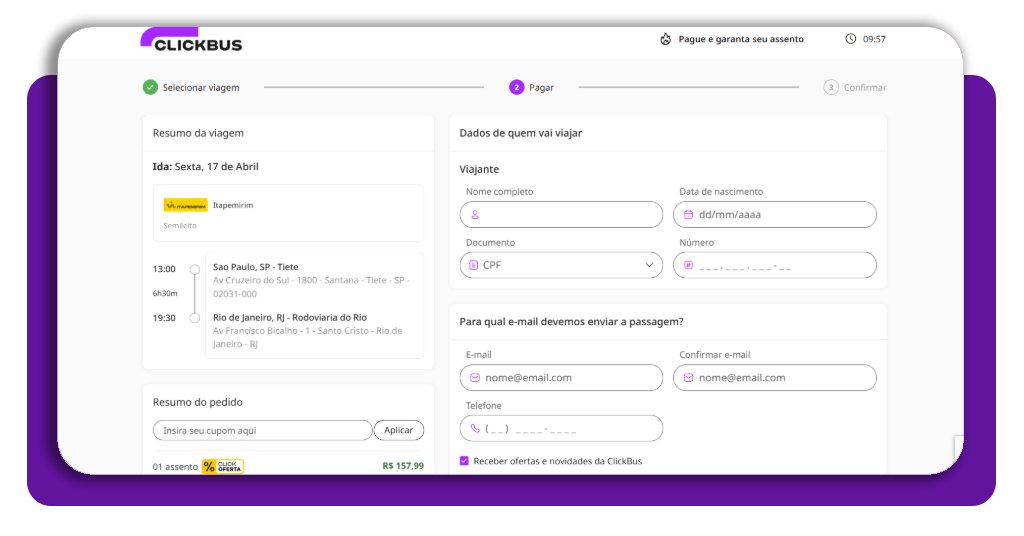The width and height of the screenshot is (1024, 536).
Task: Click the green checkmark for Selecionar viagem
Action: (x=150, y=87)
